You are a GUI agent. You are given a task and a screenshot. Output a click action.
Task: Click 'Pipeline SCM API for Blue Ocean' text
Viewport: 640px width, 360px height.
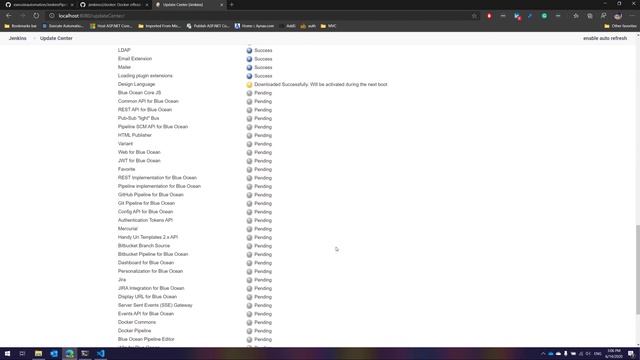tap(153, 127)
